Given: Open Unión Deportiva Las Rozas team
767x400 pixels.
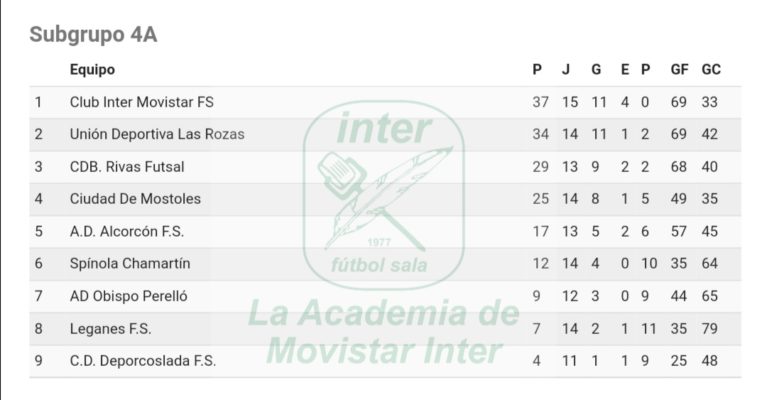Looking at the screenshot, I should pyautogui.click(x=157, y=134).
